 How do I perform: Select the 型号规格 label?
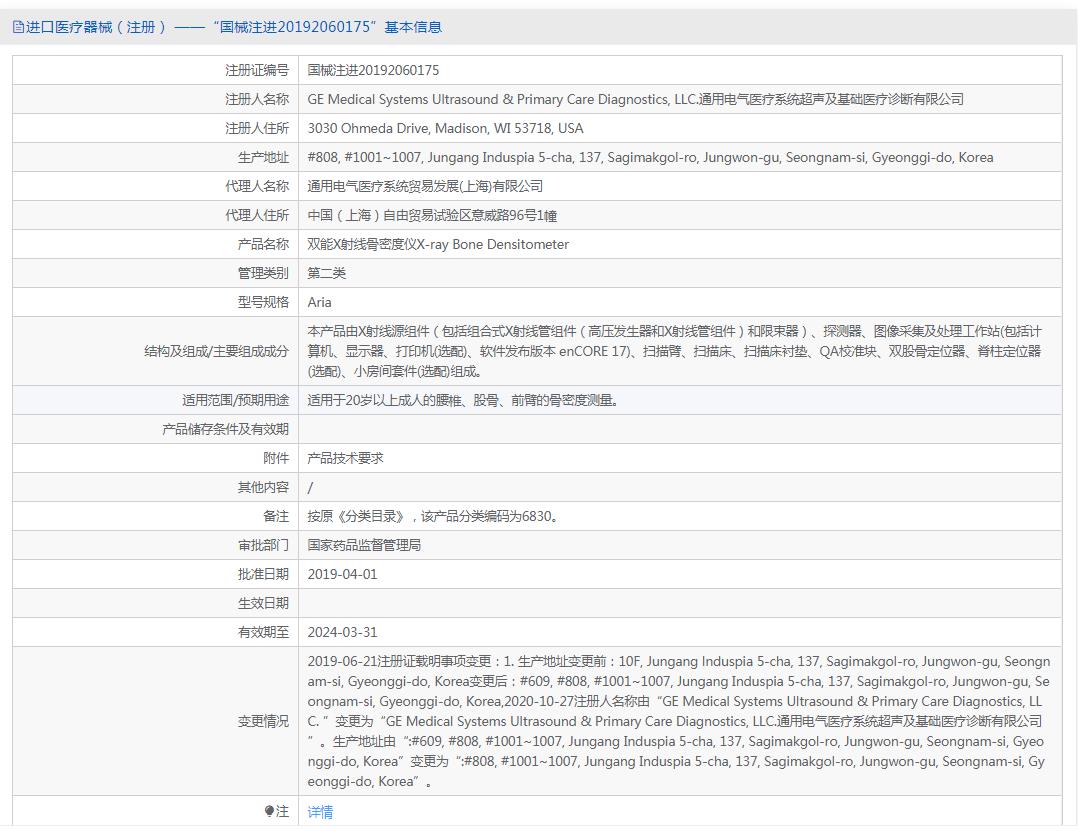coord(263,302)
